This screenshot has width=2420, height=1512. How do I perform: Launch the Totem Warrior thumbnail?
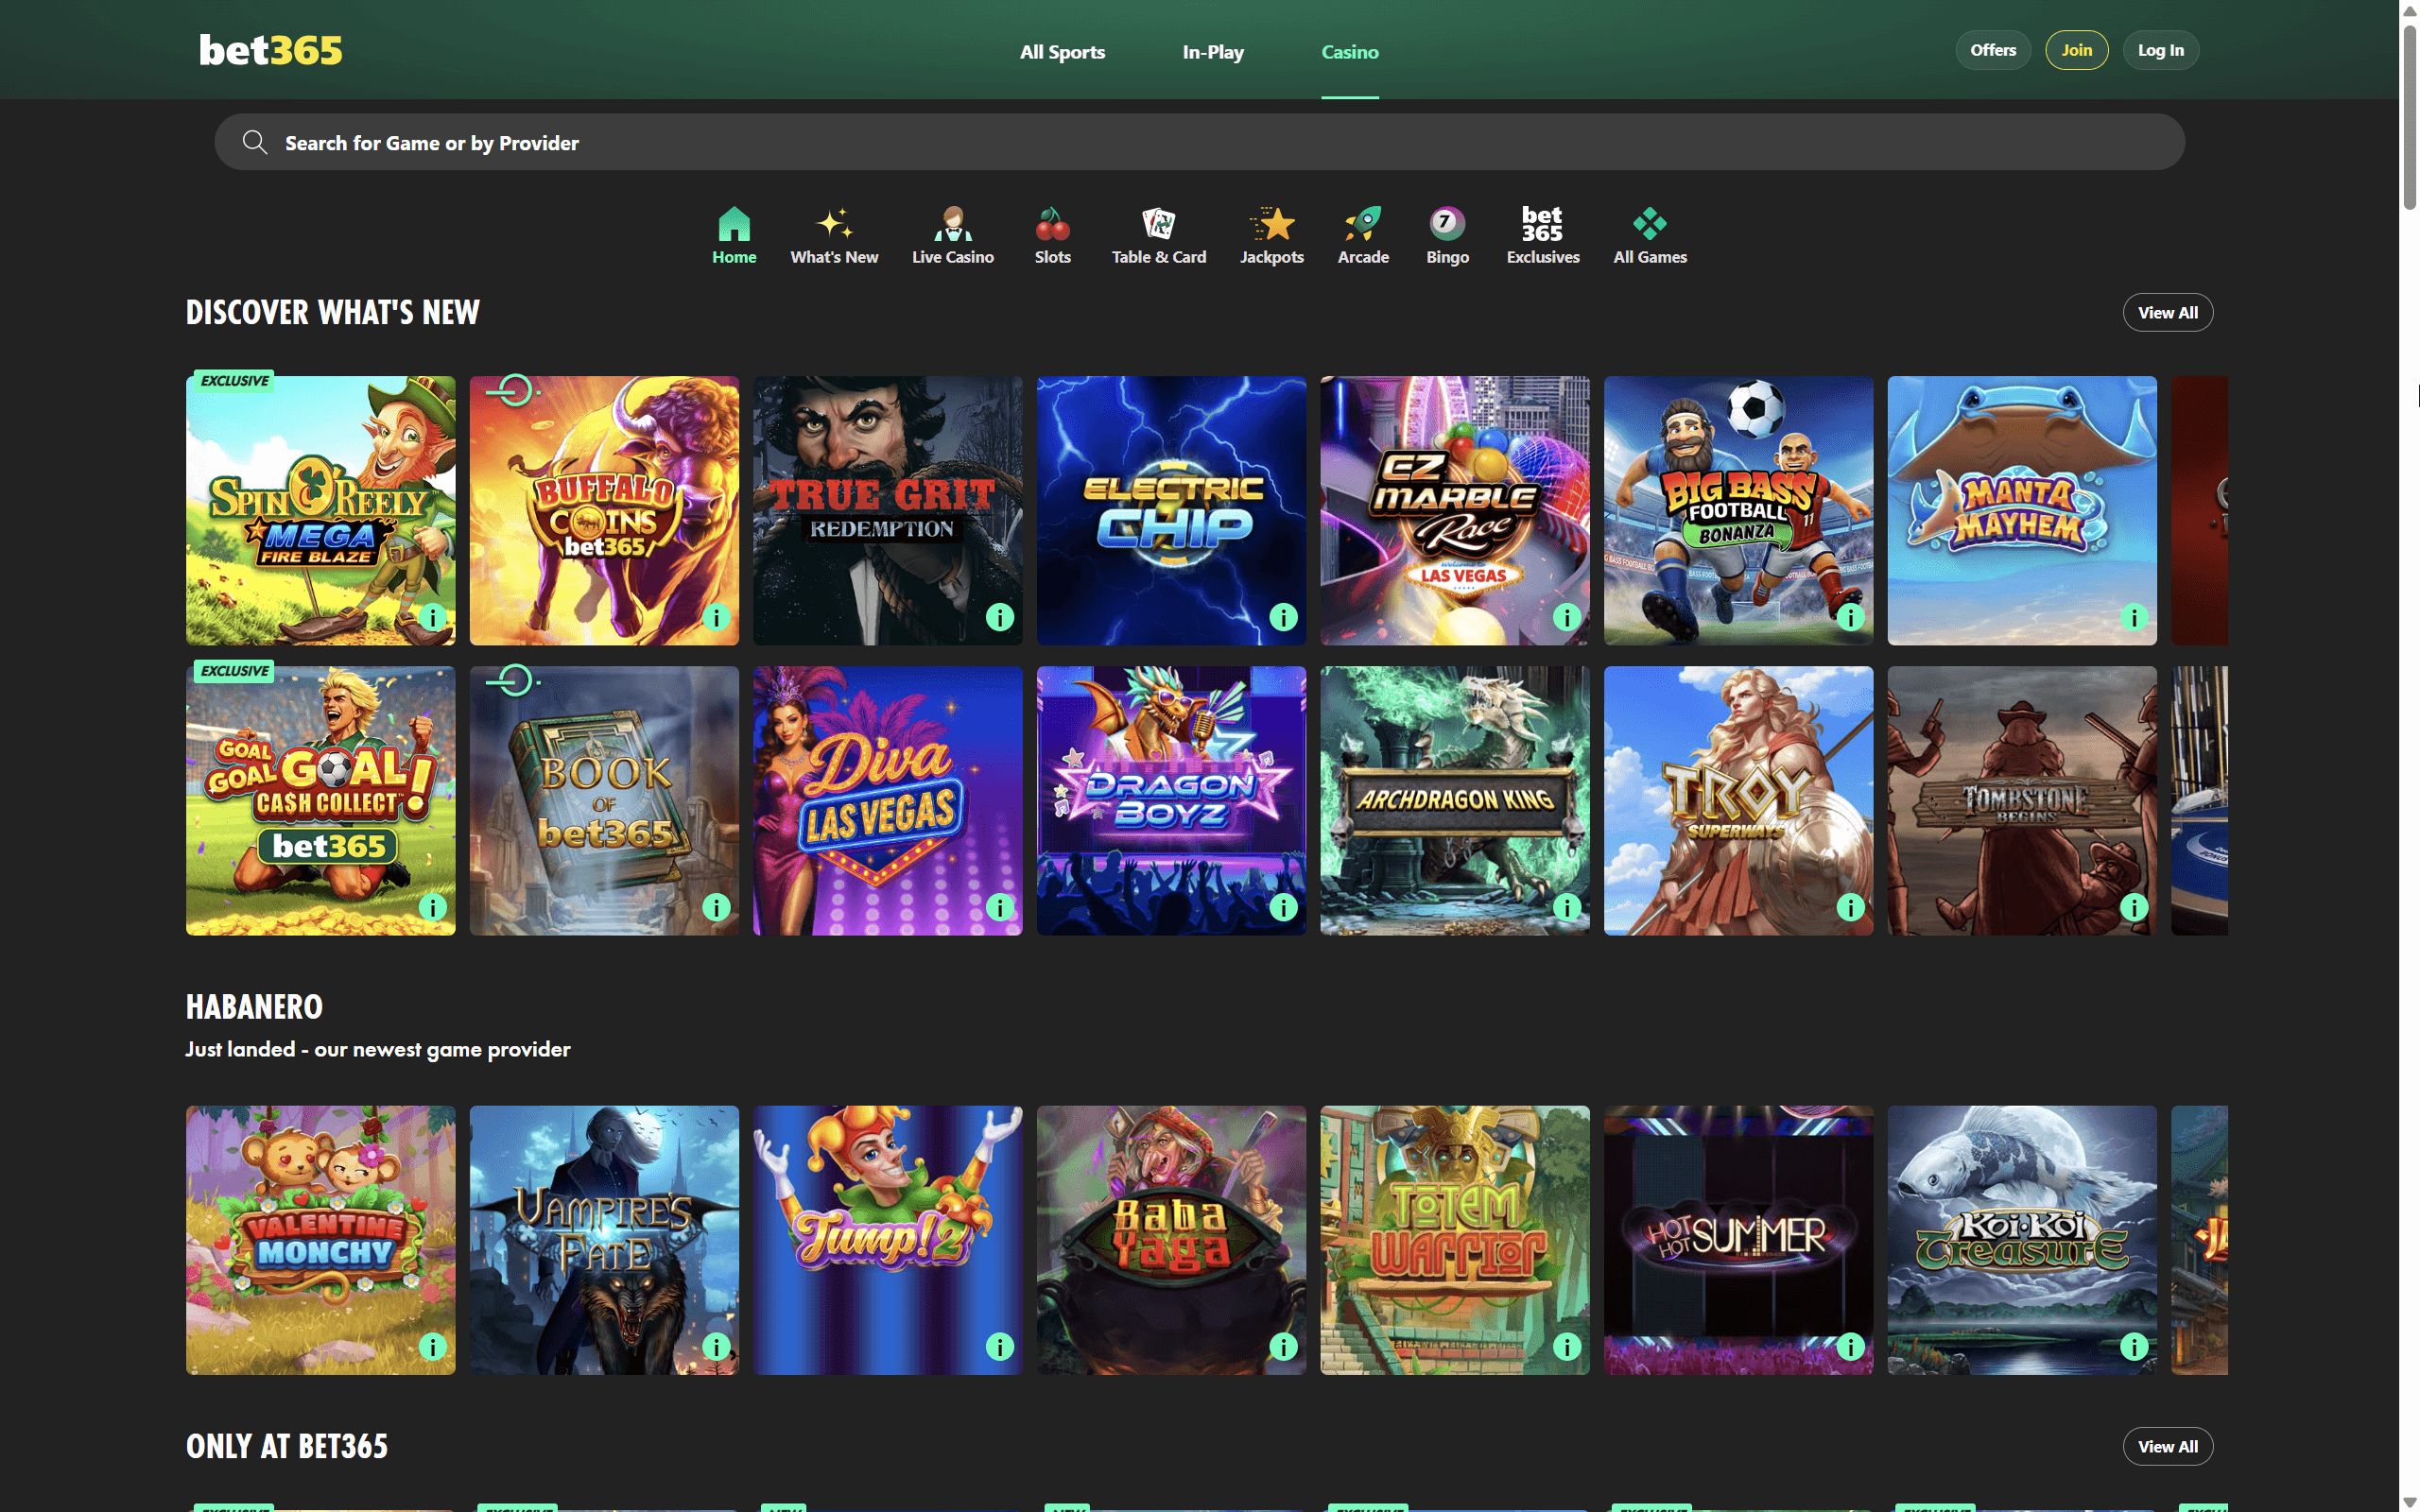[1455, 1239]
